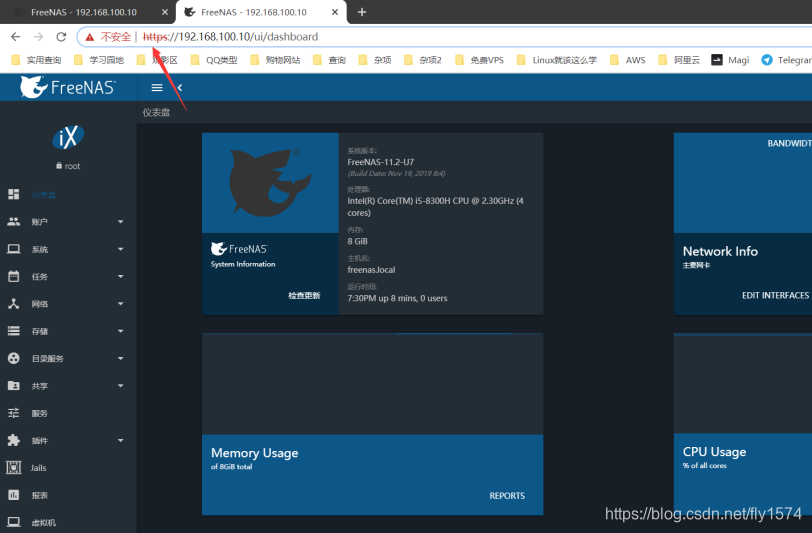
Task: Click the 检查更新 button
Action: (x=304, y=295)
